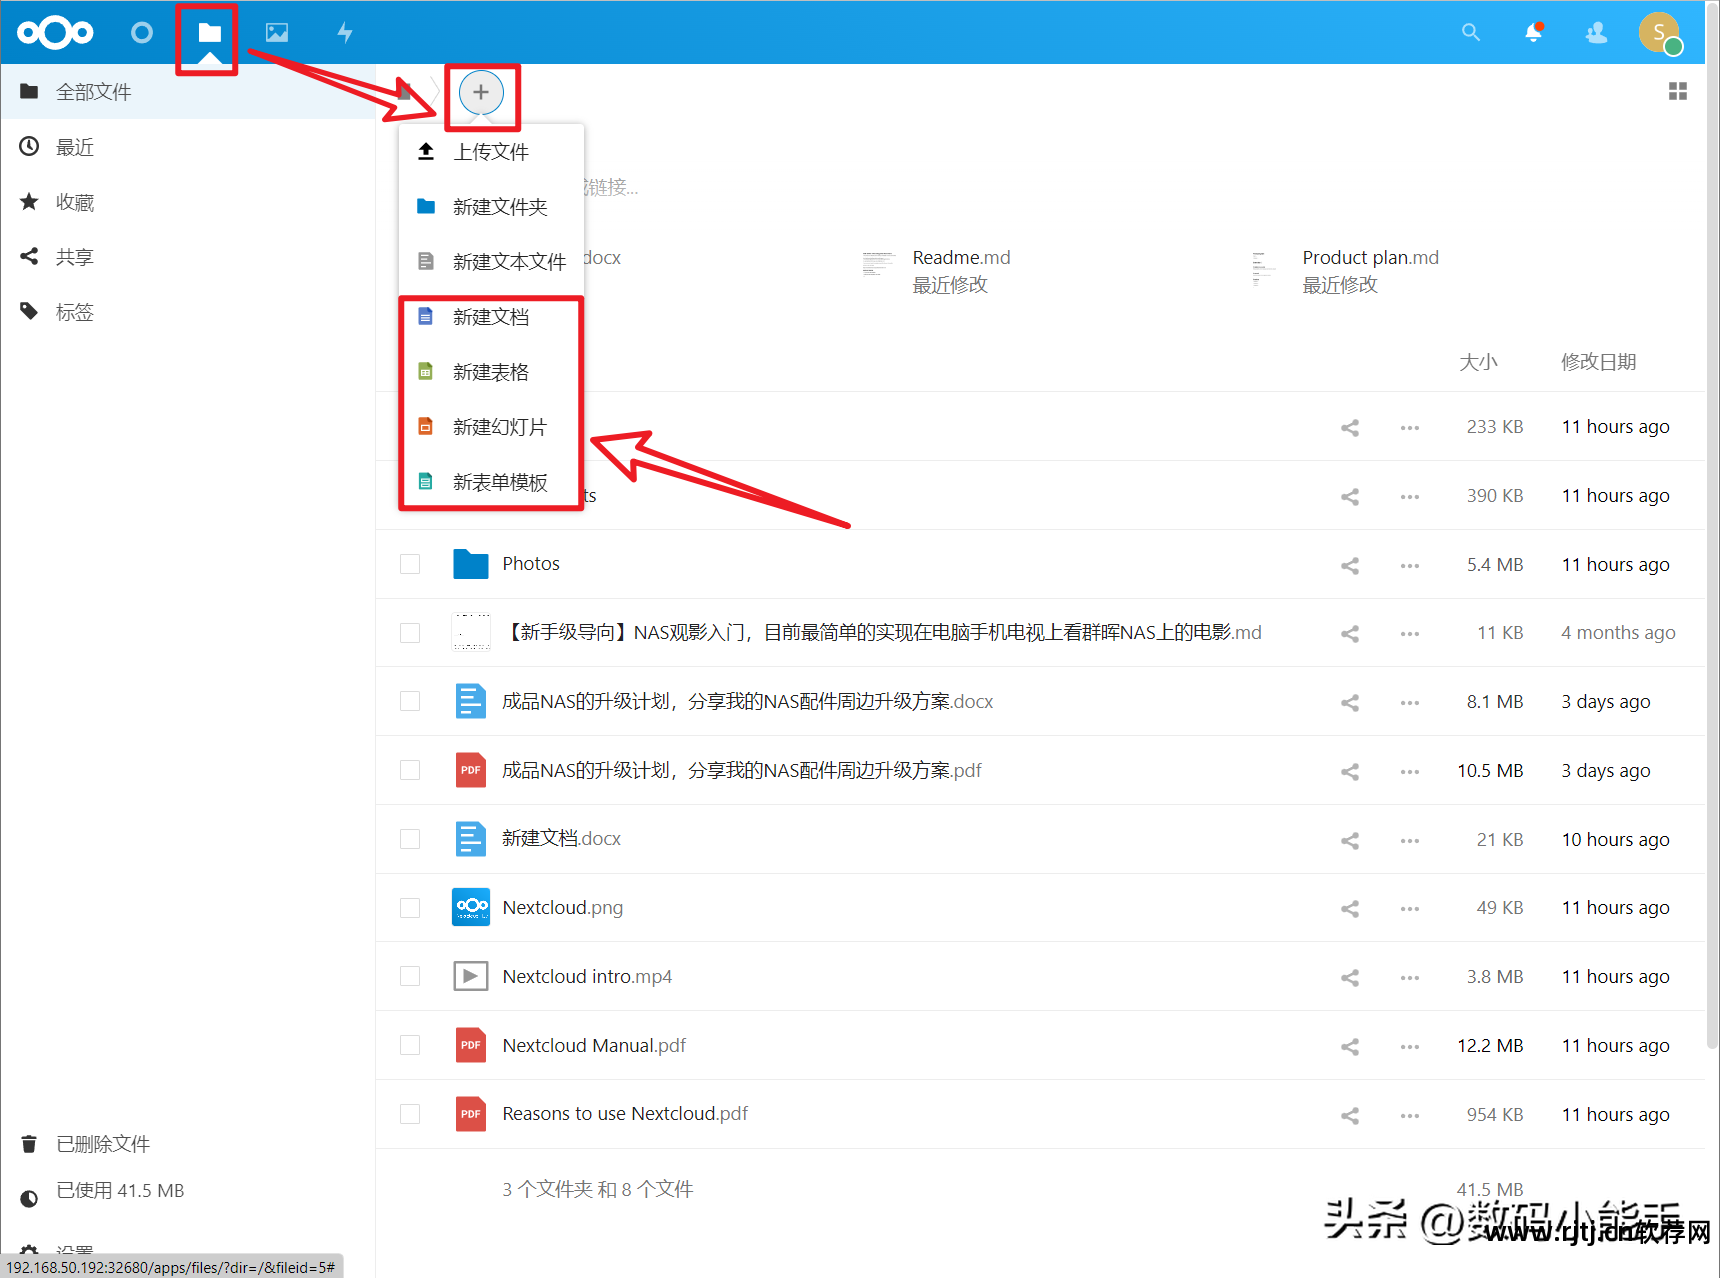Open the contacts menu icon

(1596, 33)
